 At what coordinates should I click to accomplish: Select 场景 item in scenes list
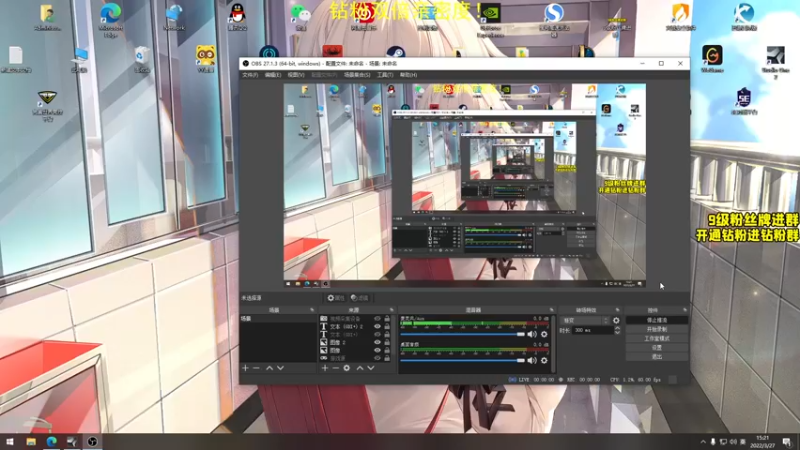278,318
